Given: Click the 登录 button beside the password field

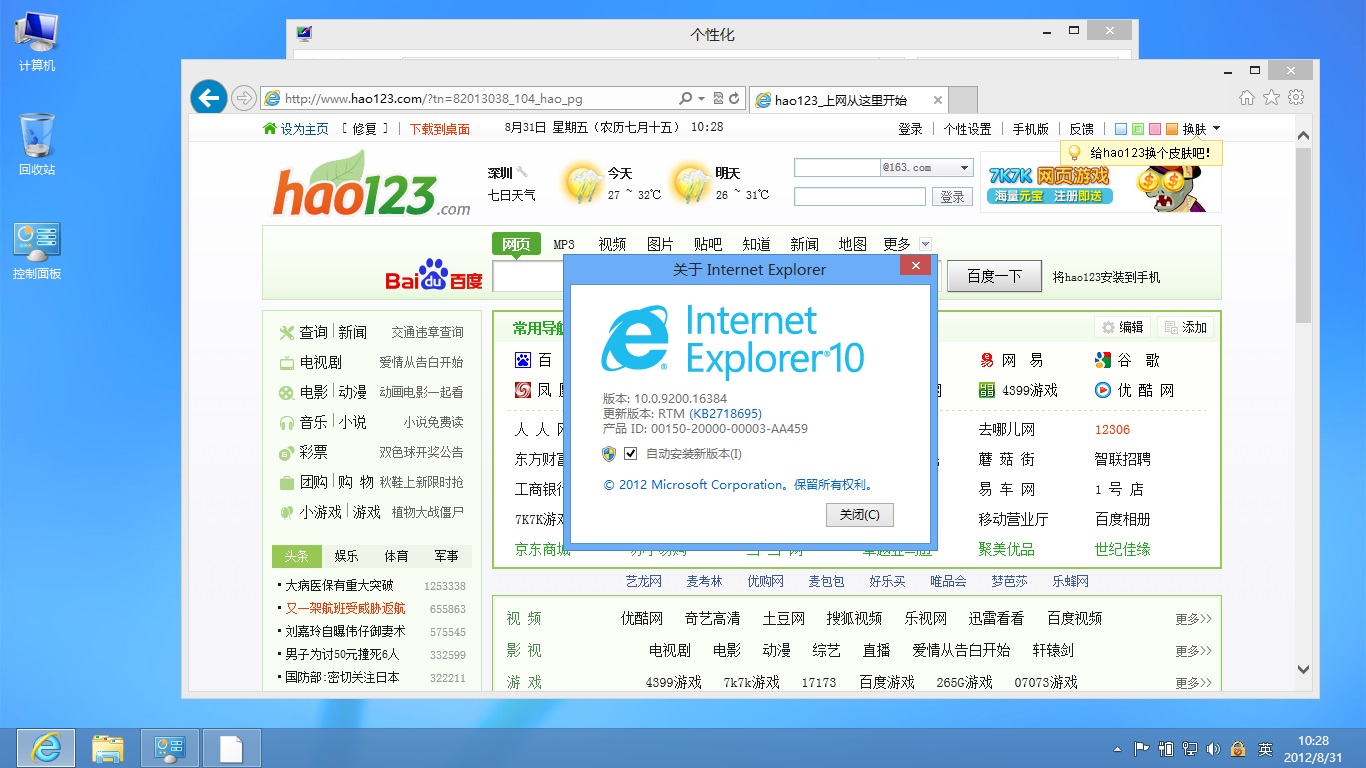Looking at the screenshot, I should (x=952, y=197).
